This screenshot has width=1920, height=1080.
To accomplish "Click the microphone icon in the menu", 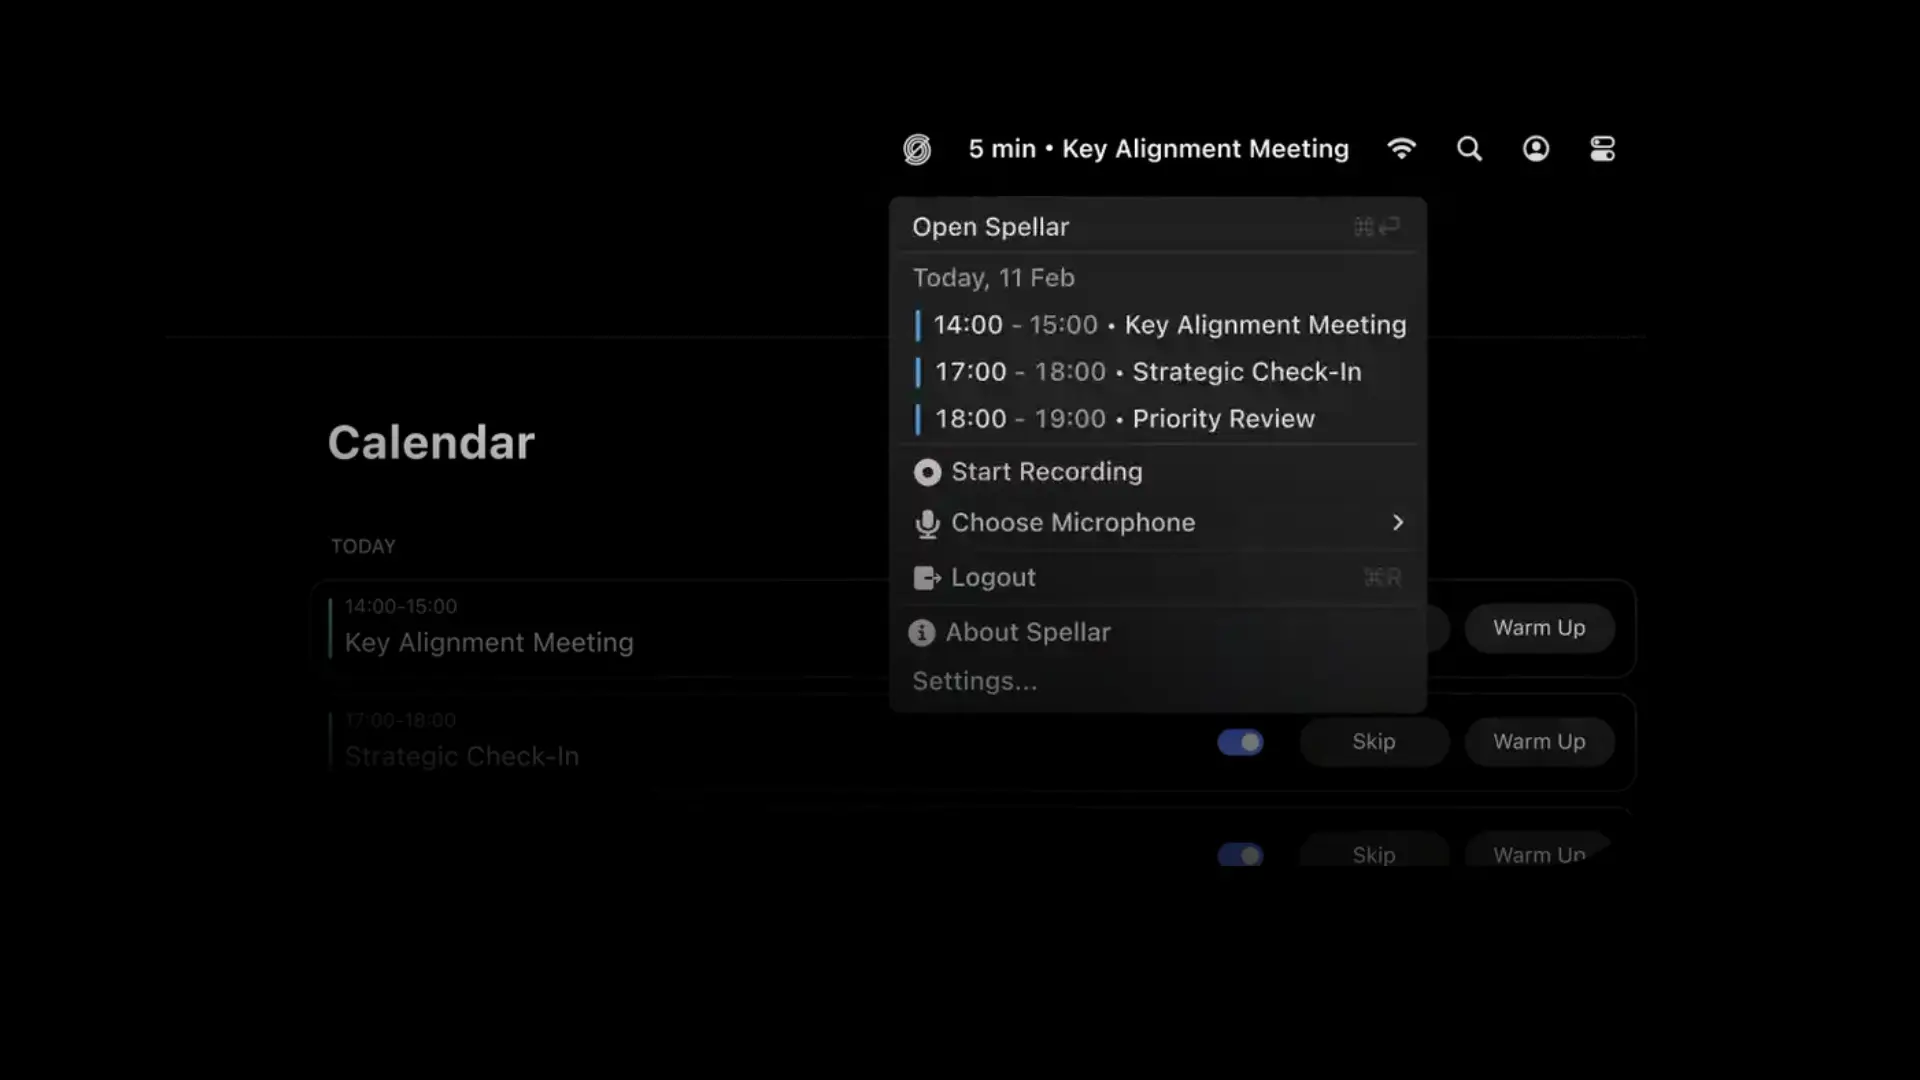I will pos(927,524).
